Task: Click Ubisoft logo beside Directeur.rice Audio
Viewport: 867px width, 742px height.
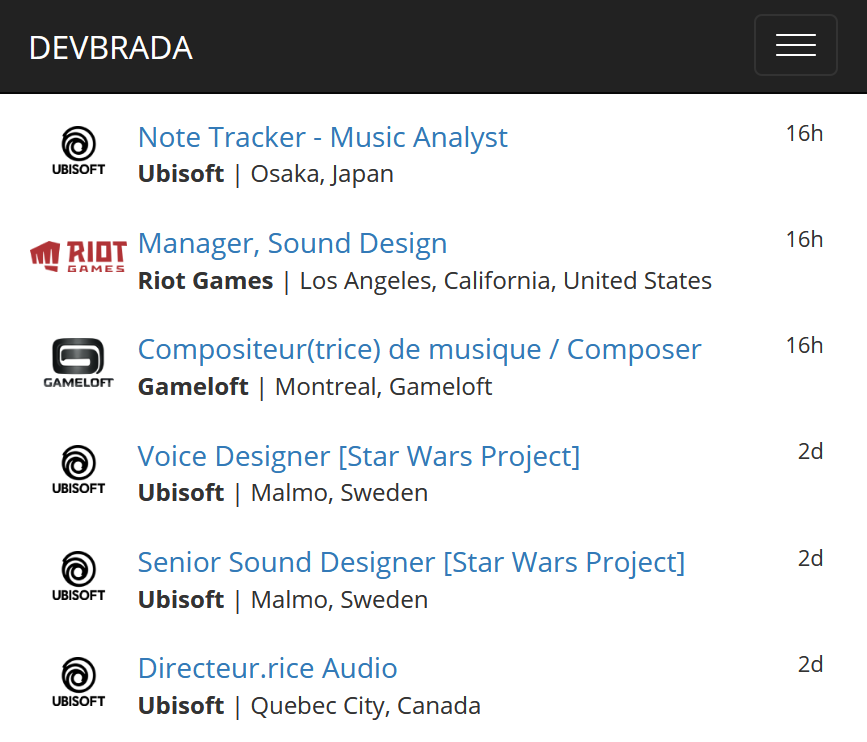Action: pos(78,682)
